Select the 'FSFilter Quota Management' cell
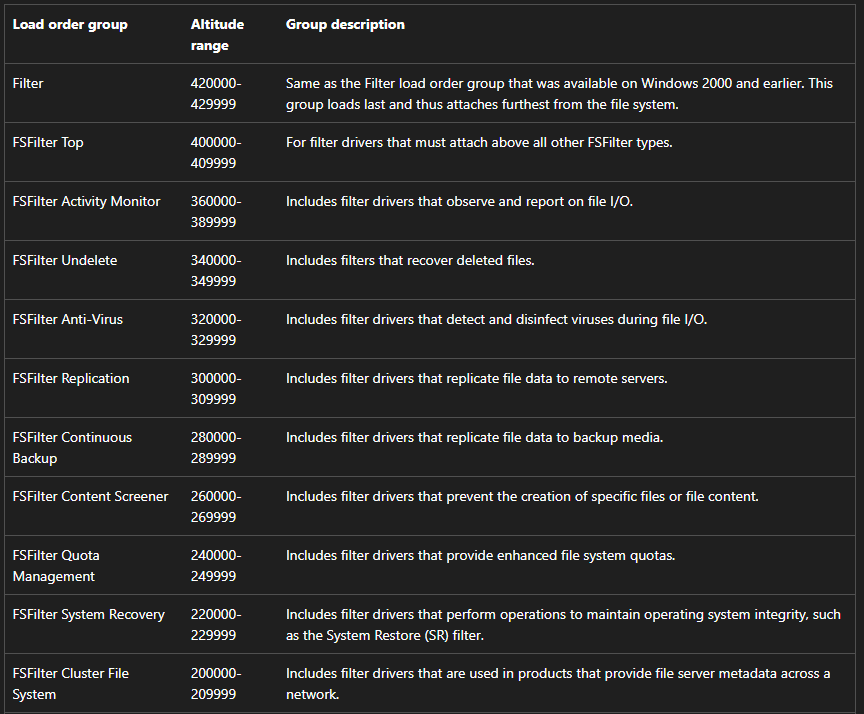The image size is (864, 714). (x=56, y=565)
